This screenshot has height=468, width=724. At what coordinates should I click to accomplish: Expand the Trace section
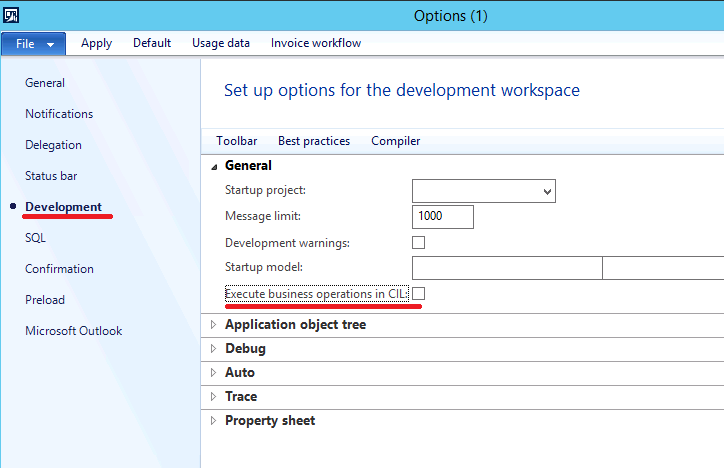pyautogui.click(x=213, y=396)
